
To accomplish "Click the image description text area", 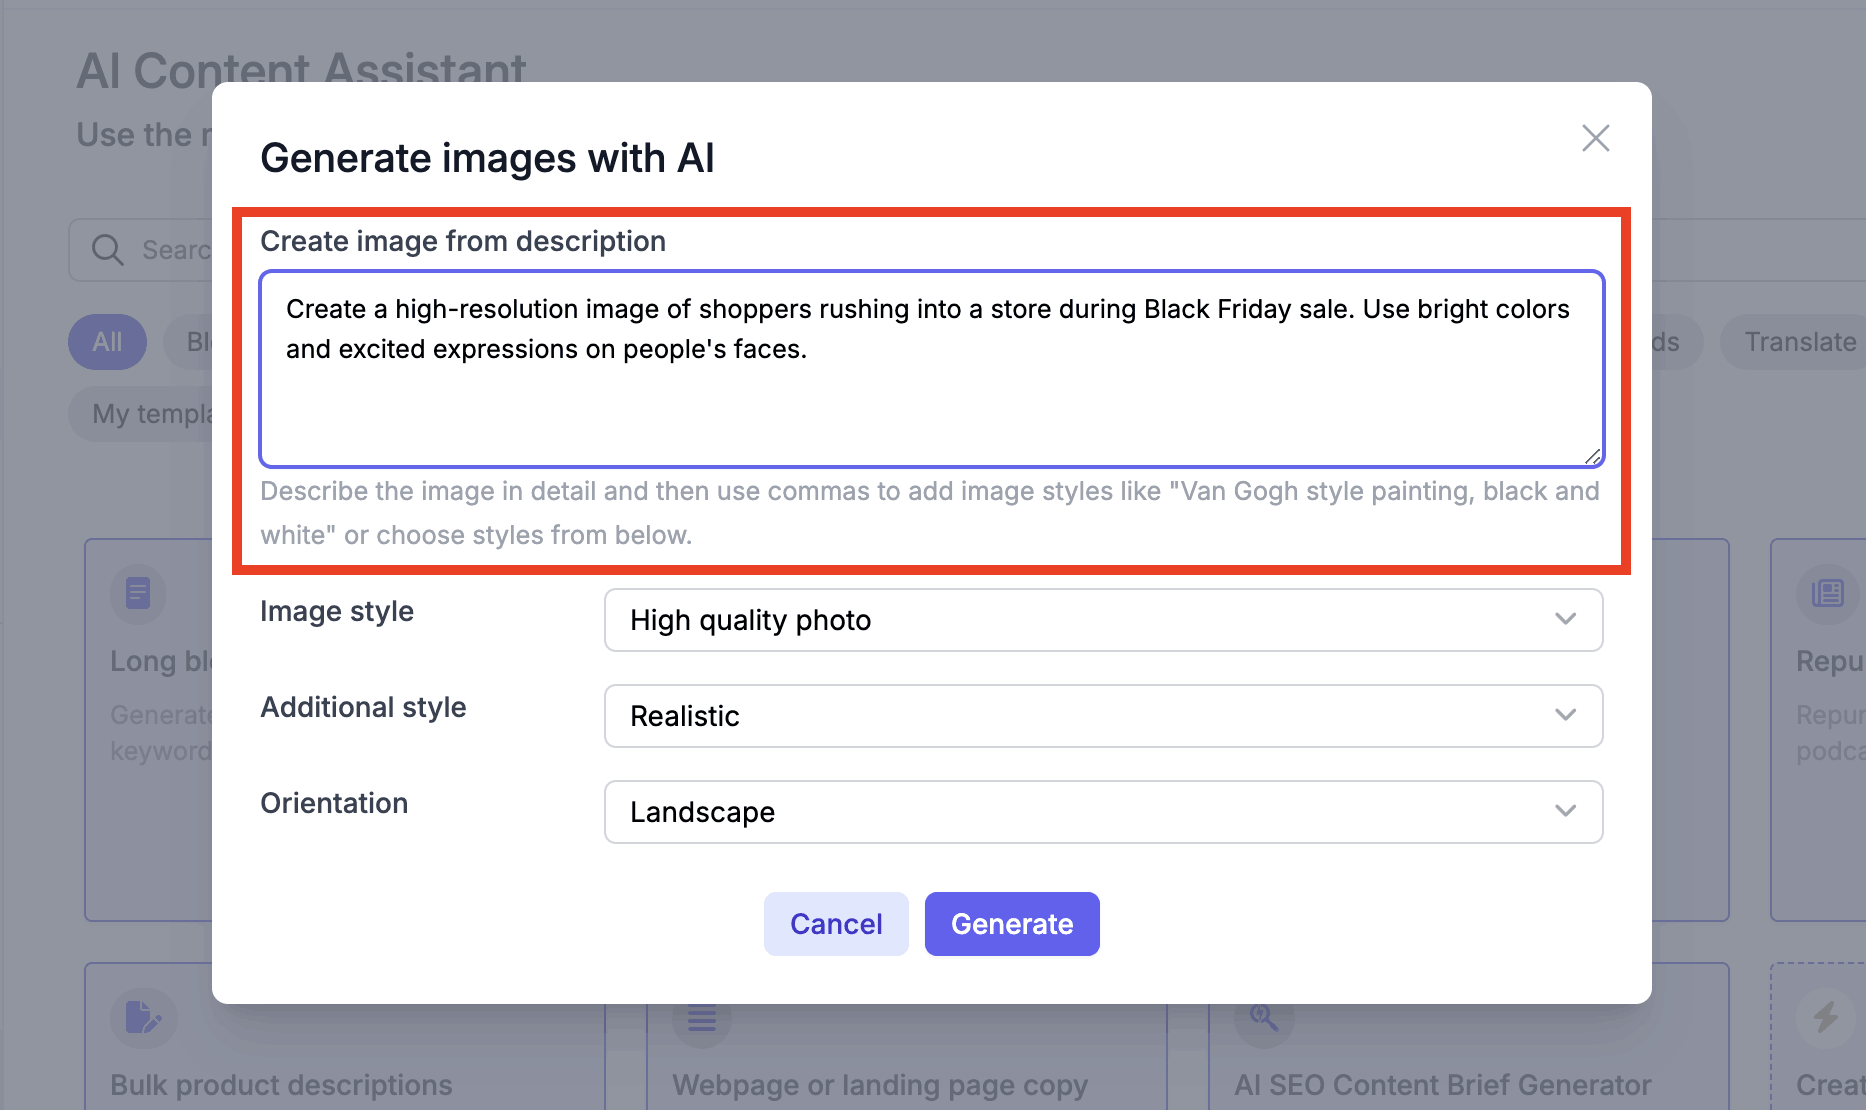I will (932, 369).
